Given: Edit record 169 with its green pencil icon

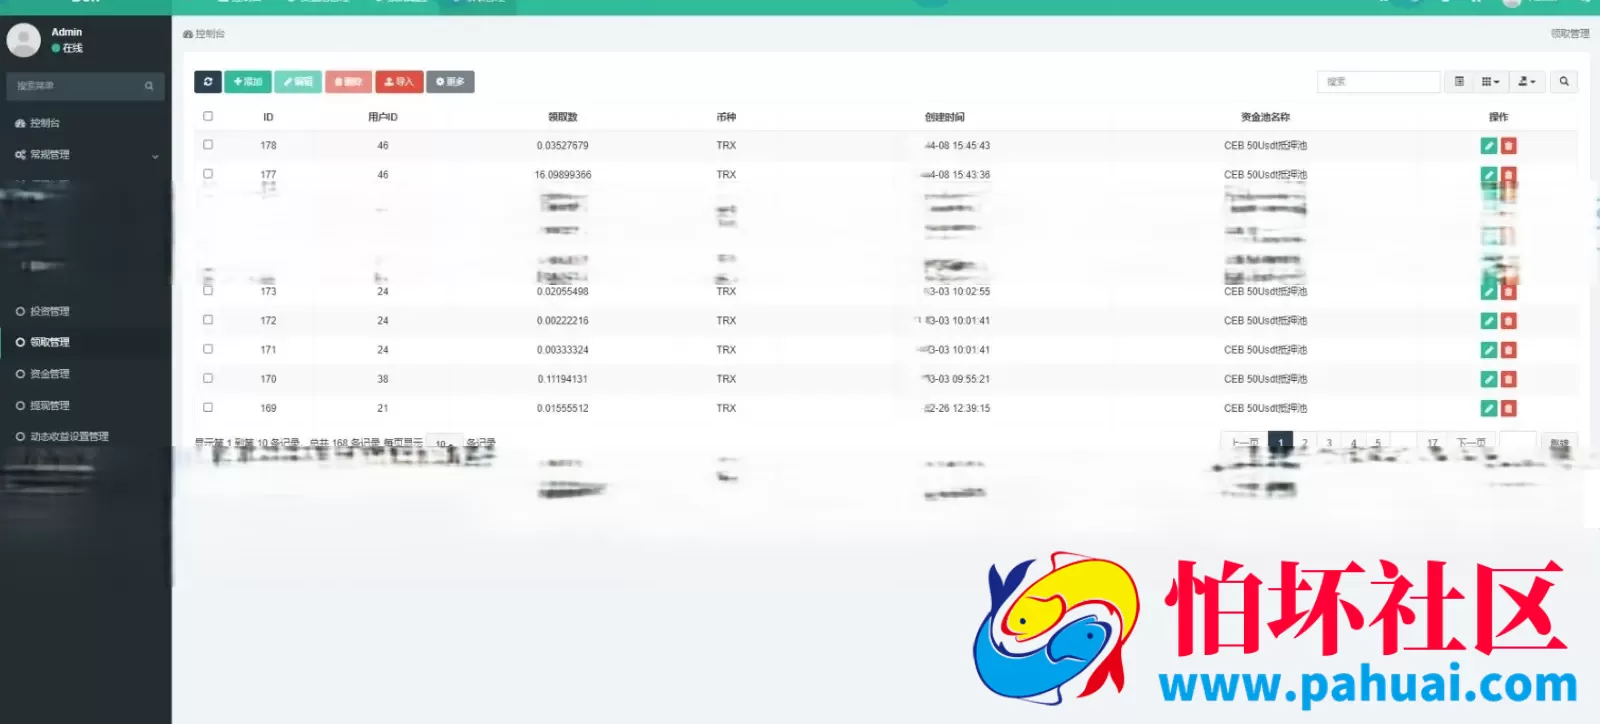Looking at the screenshot, I should pos(1488,408).
